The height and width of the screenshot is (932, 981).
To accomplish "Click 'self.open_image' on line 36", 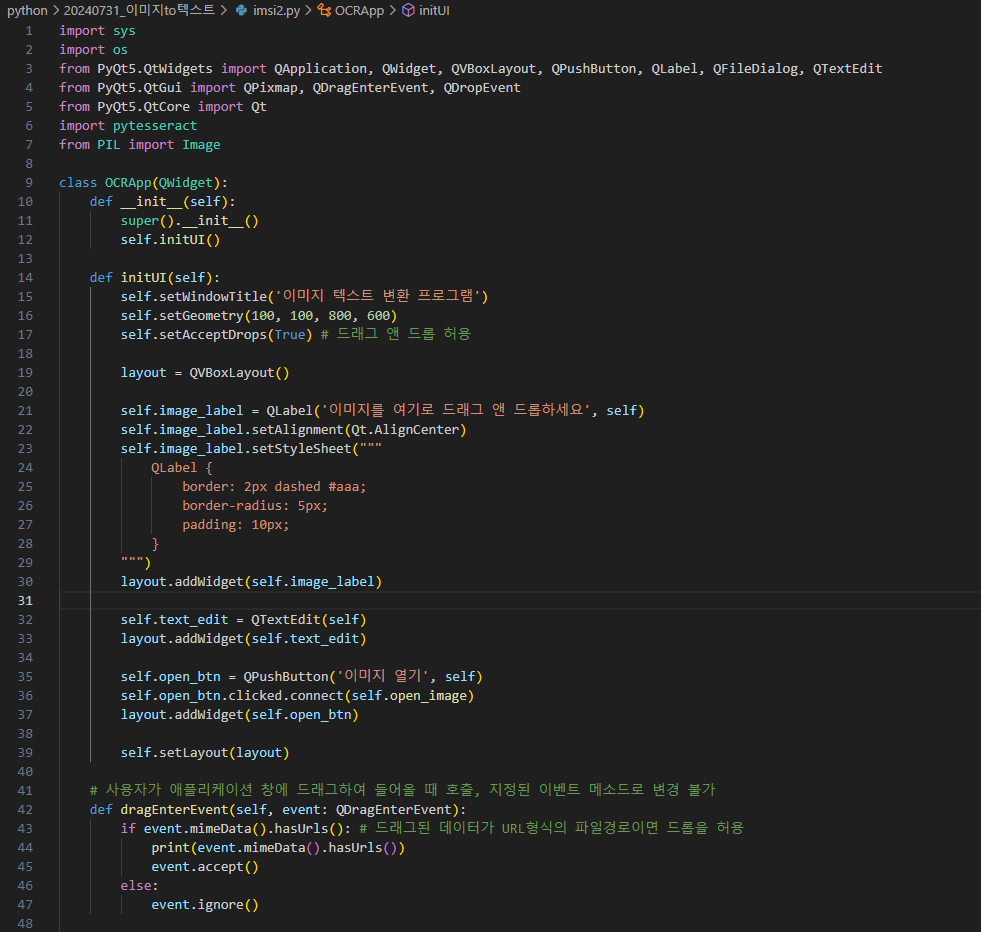I will coord(409,696).
